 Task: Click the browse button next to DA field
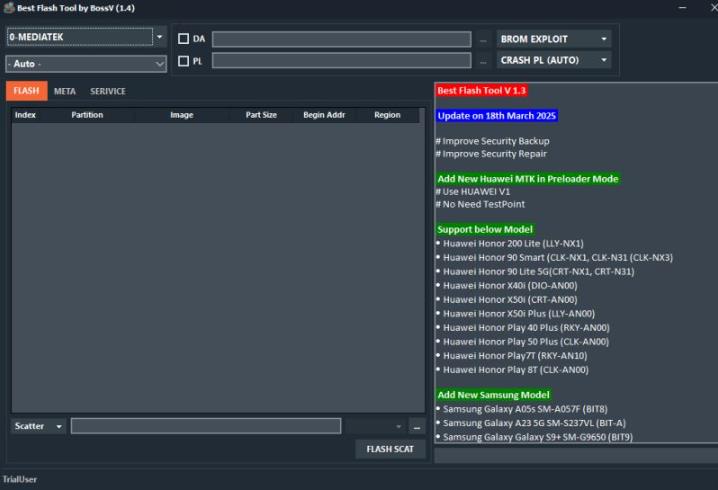tap(484, 40)
